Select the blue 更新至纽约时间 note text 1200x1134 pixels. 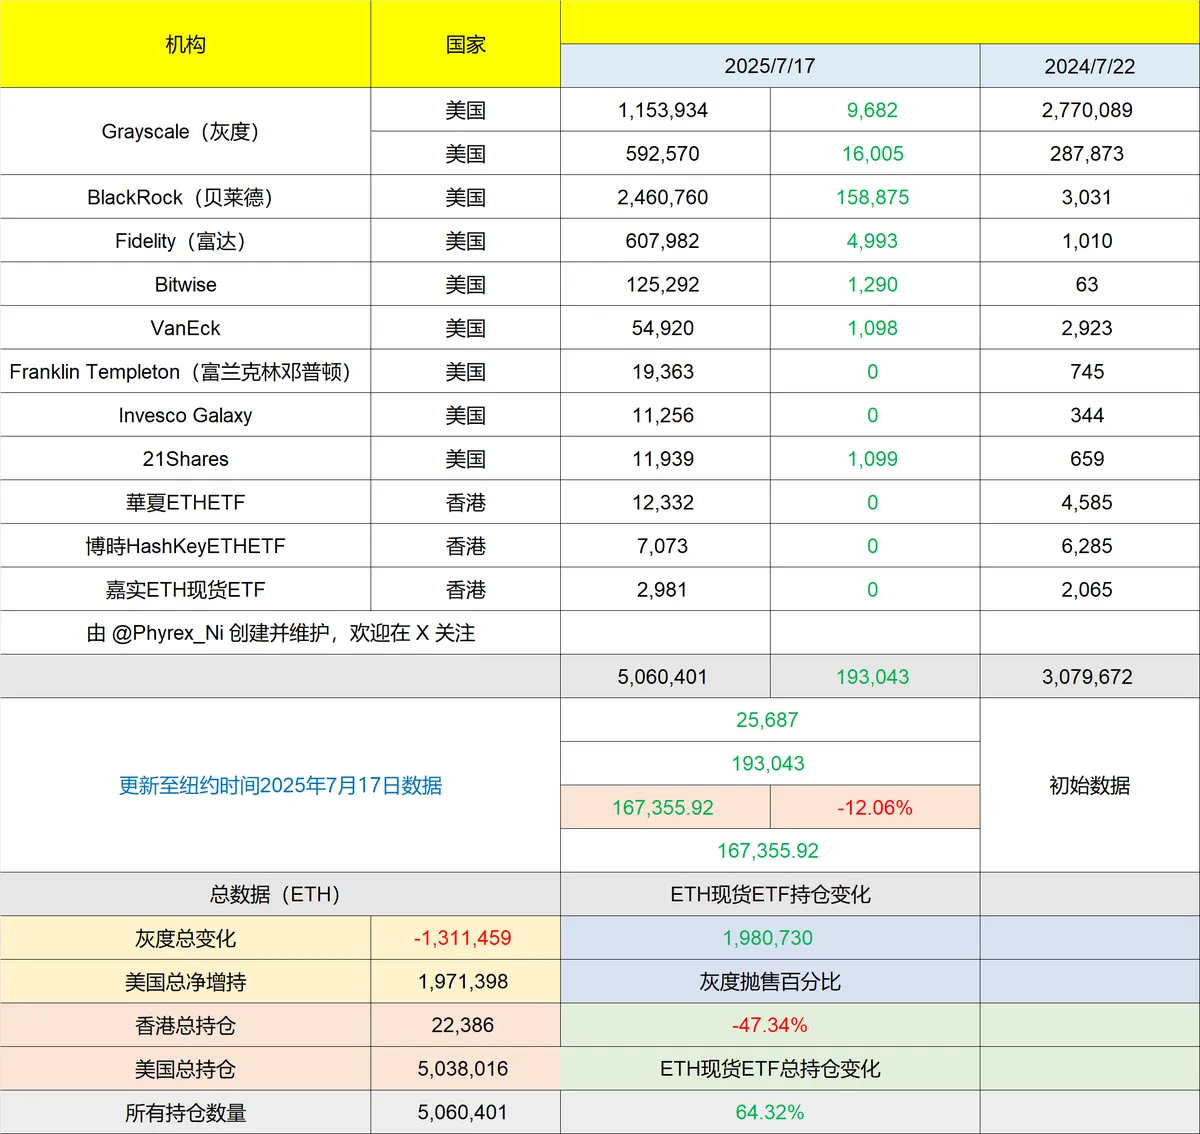click(280, 786)
